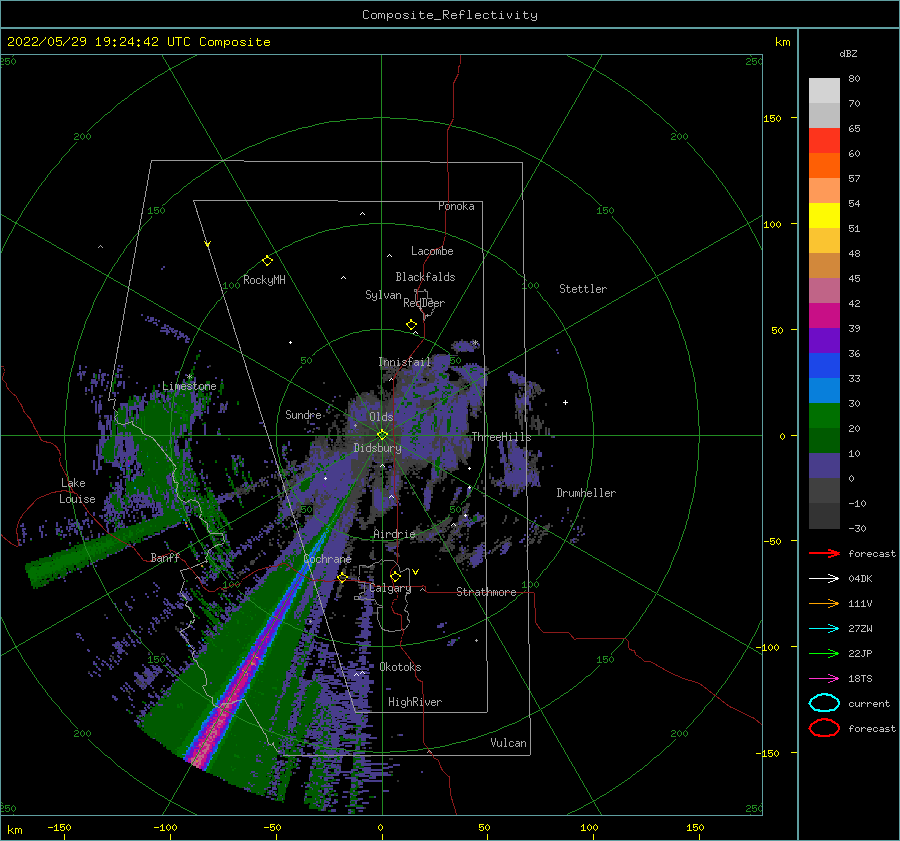Click the RedDeer city label
900x841 pixels.
coord(424,303)
